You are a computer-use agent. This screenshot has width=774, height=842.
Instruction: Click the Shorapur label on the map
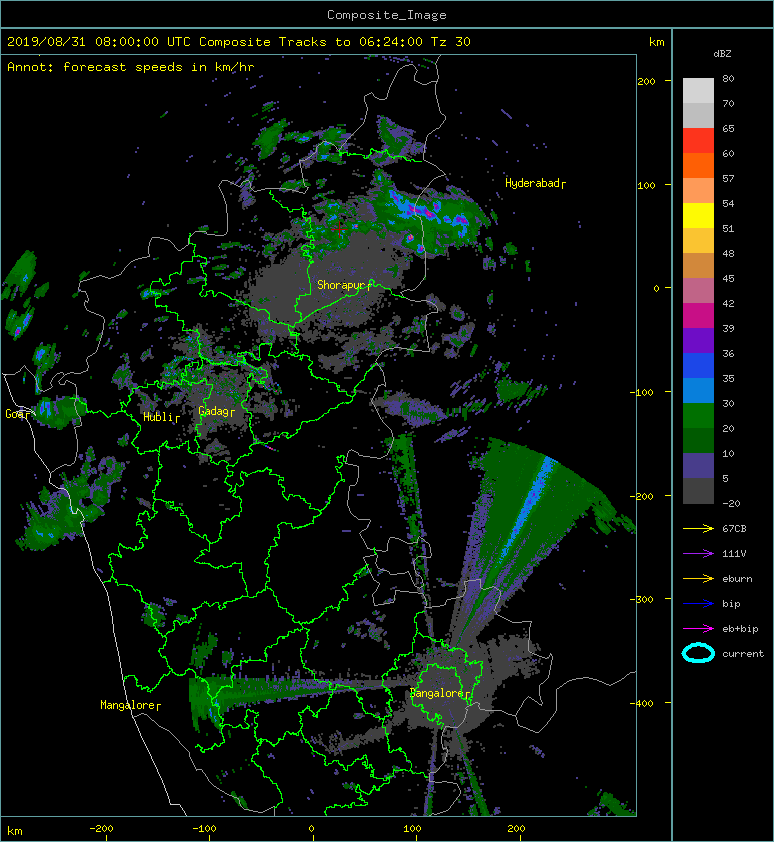[x=344, y=285]
